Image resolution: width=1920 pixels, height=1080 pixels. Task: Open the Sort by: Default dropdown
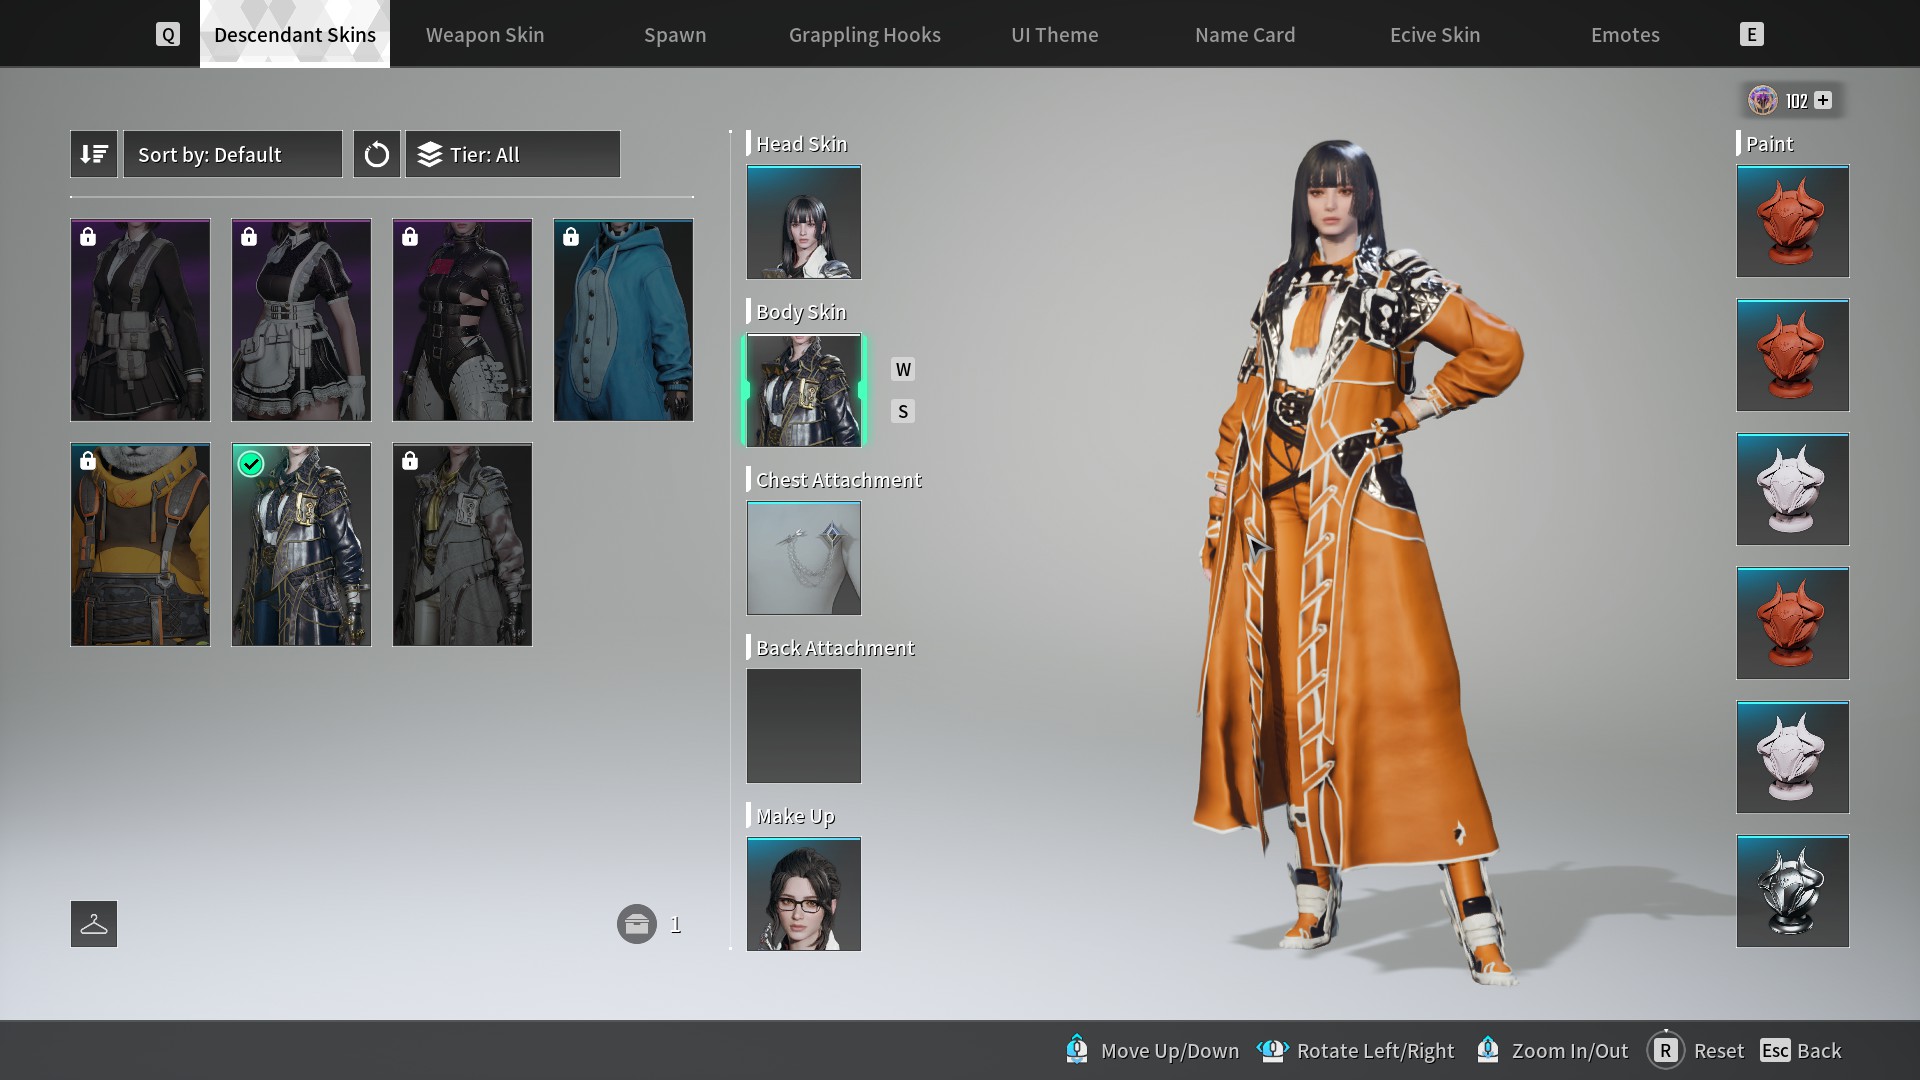(232, 154)
